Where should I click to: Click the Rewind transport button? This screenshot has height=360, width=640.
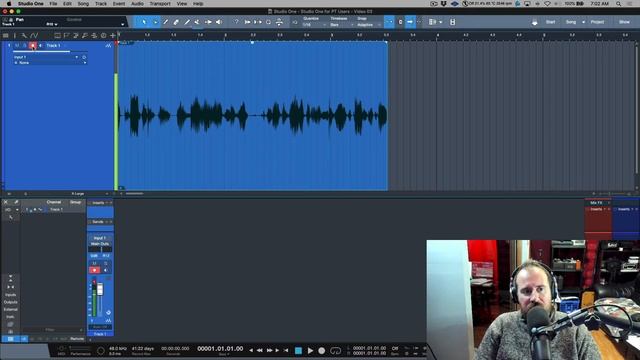(260, 351)
